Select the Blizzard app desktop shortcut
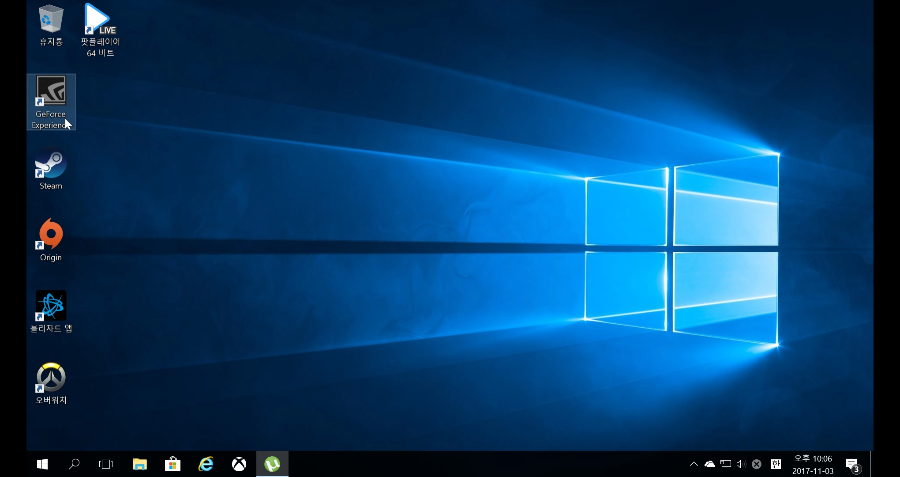 coord(51,312)
